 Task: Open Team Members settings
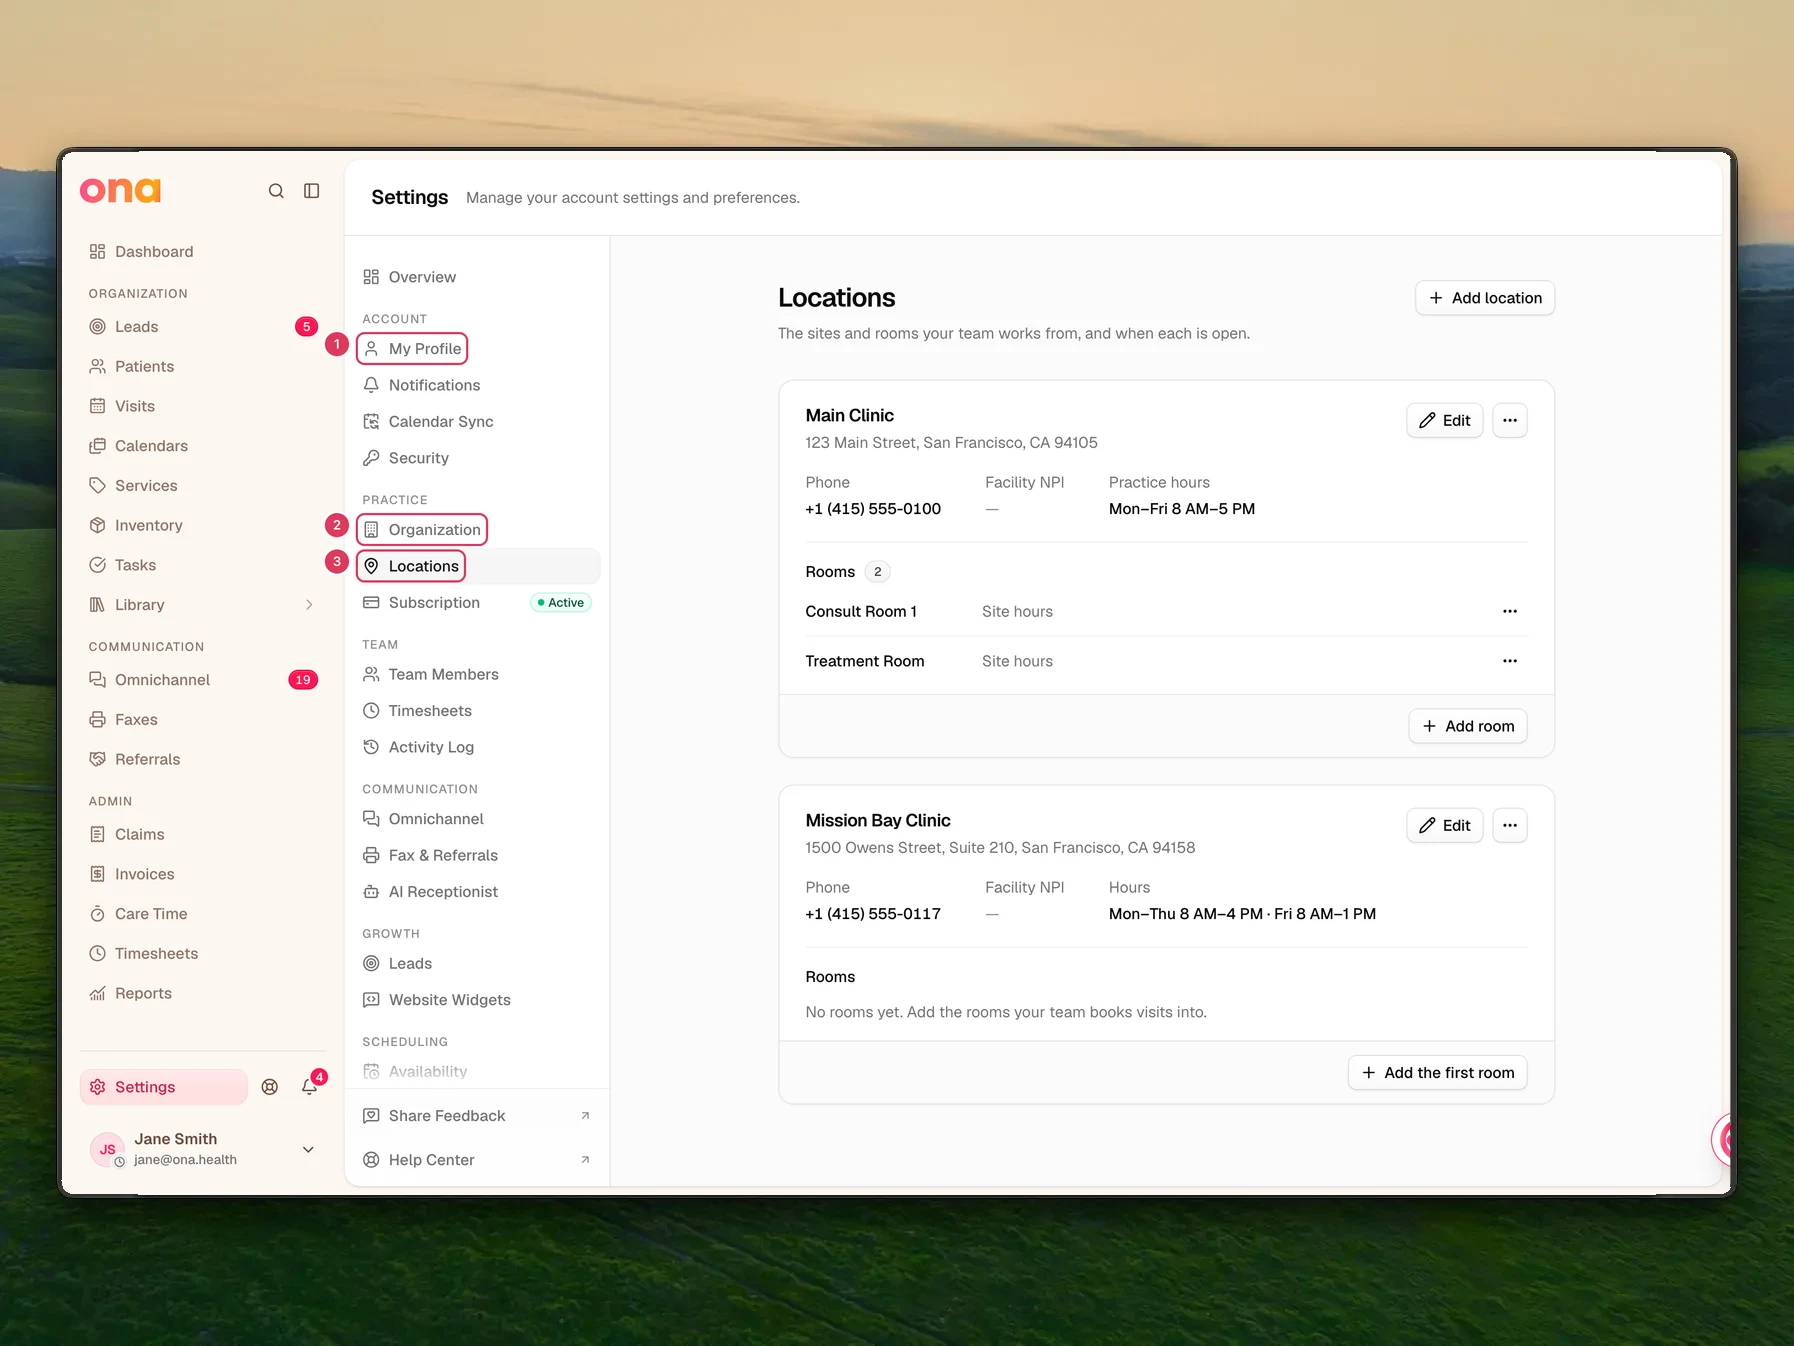(x=477, y=675)
